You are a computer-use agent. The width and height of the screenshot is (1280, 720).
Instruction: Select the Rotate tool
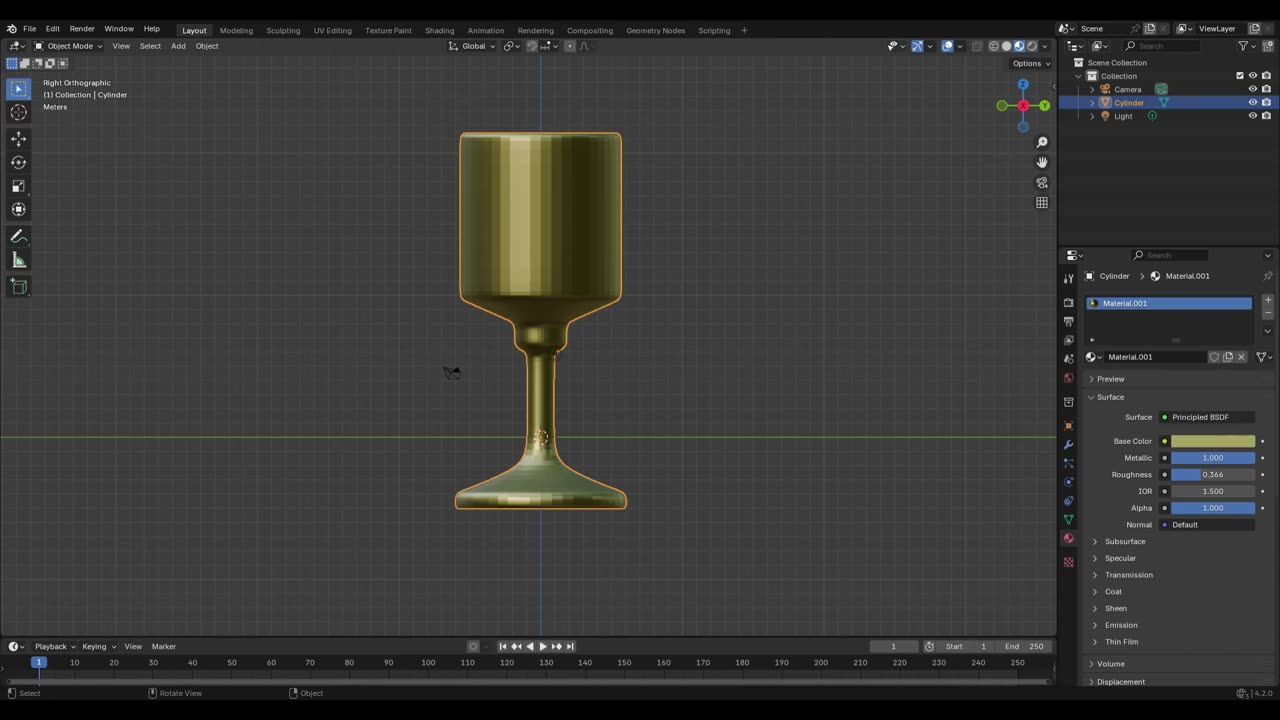[18, 162]
